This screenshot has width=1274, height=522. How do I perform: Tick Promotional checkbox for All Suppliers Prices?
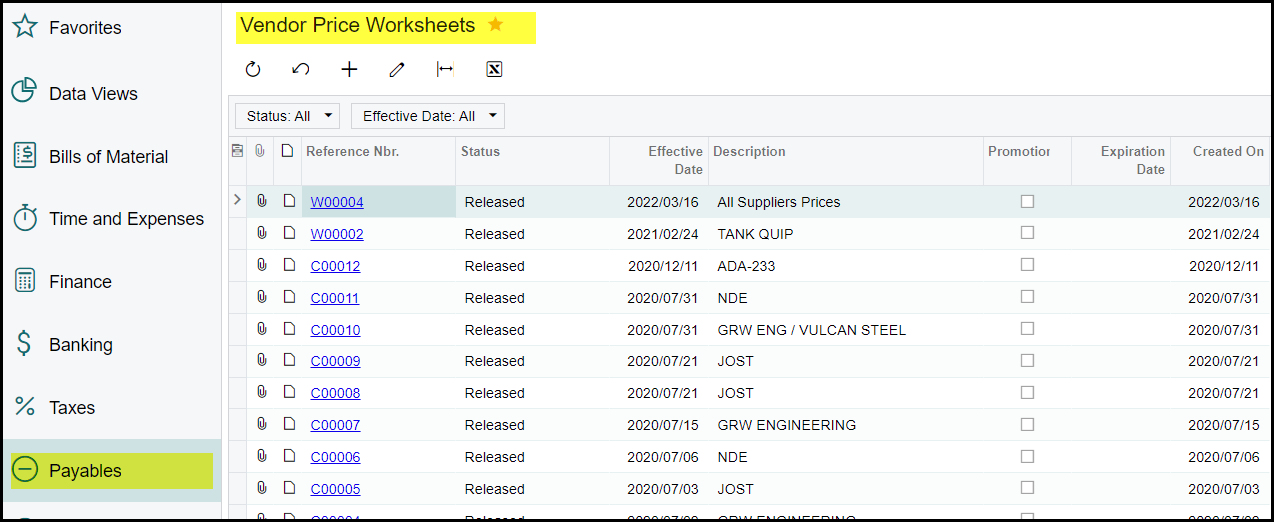pyautogui.click(x=1027, y=201)
